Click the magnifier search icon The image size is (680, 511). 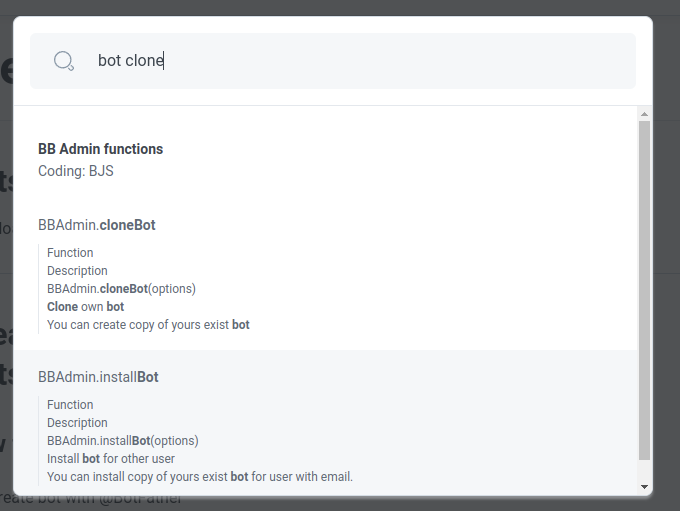(x=64, y=61)
